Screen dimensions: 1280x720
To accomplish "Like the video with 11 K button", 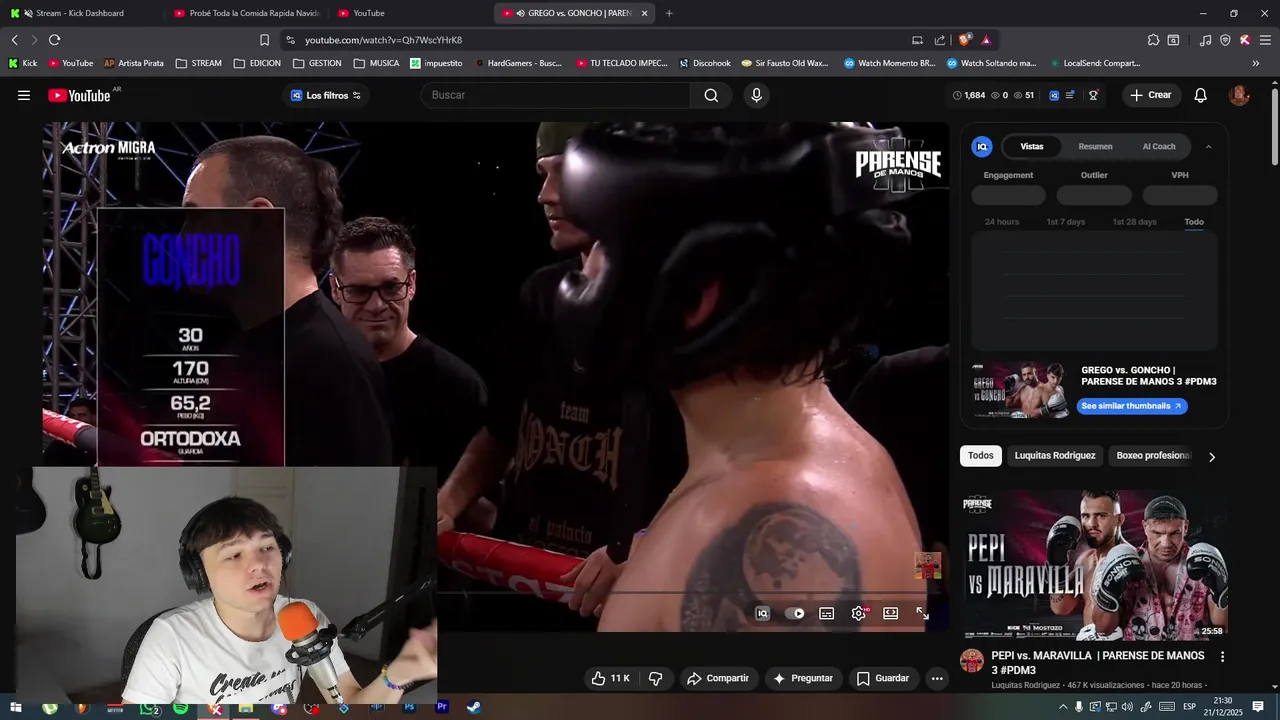I will click(x=610, y=678).
